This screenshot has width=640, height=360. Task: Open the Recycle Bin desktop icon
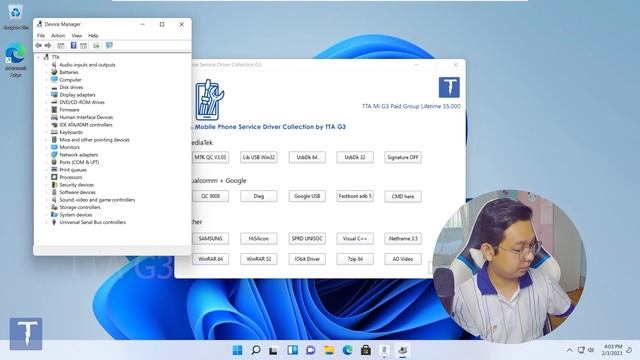[x=16, y=17]
